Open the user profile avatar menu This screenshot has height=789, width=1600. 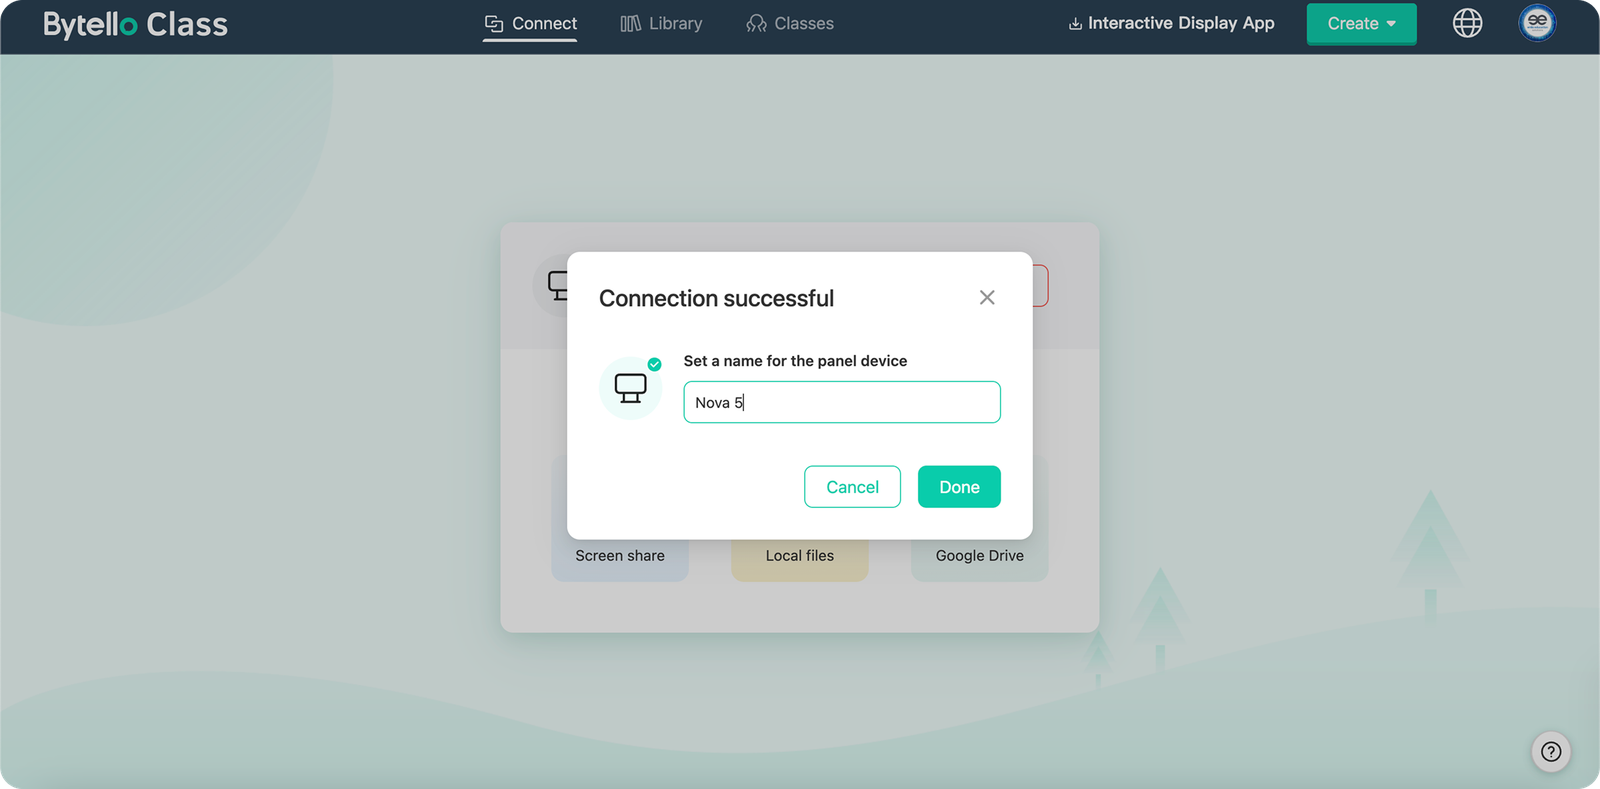[1537, 23]
